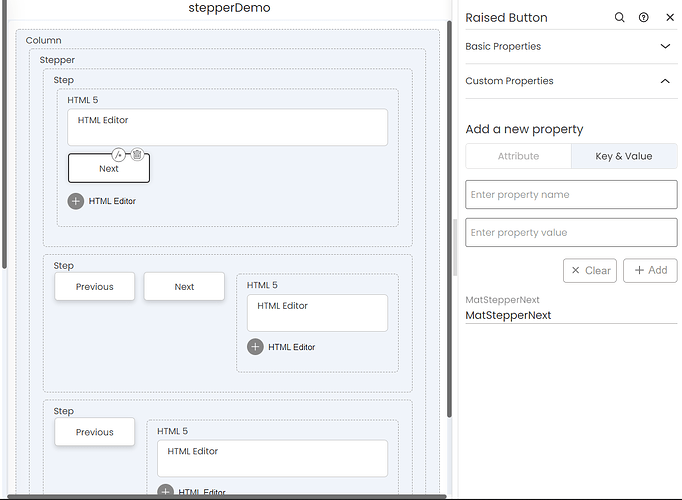Select the Column container label
Image resolution: width=682 pixels, height=500 pixels.
point(43,40)
